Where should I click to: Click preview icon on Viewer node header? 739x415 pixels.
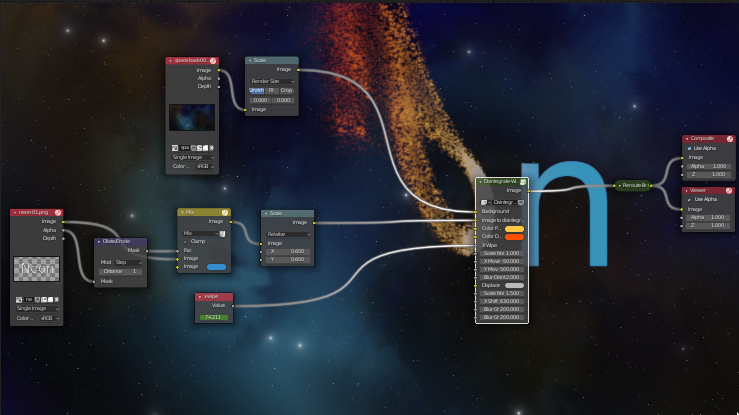729,190
